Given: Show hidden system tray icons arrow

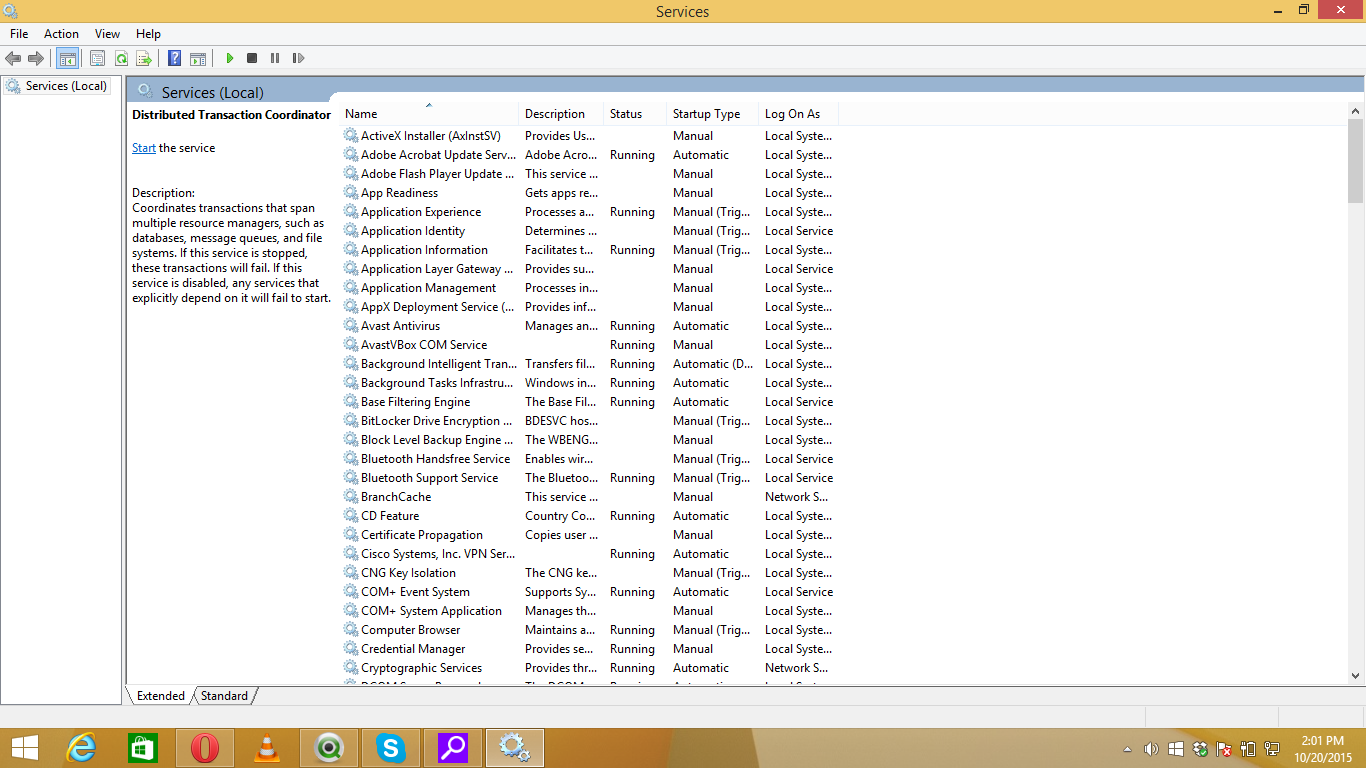Looking at the screenshot, I should [1128, 748].
